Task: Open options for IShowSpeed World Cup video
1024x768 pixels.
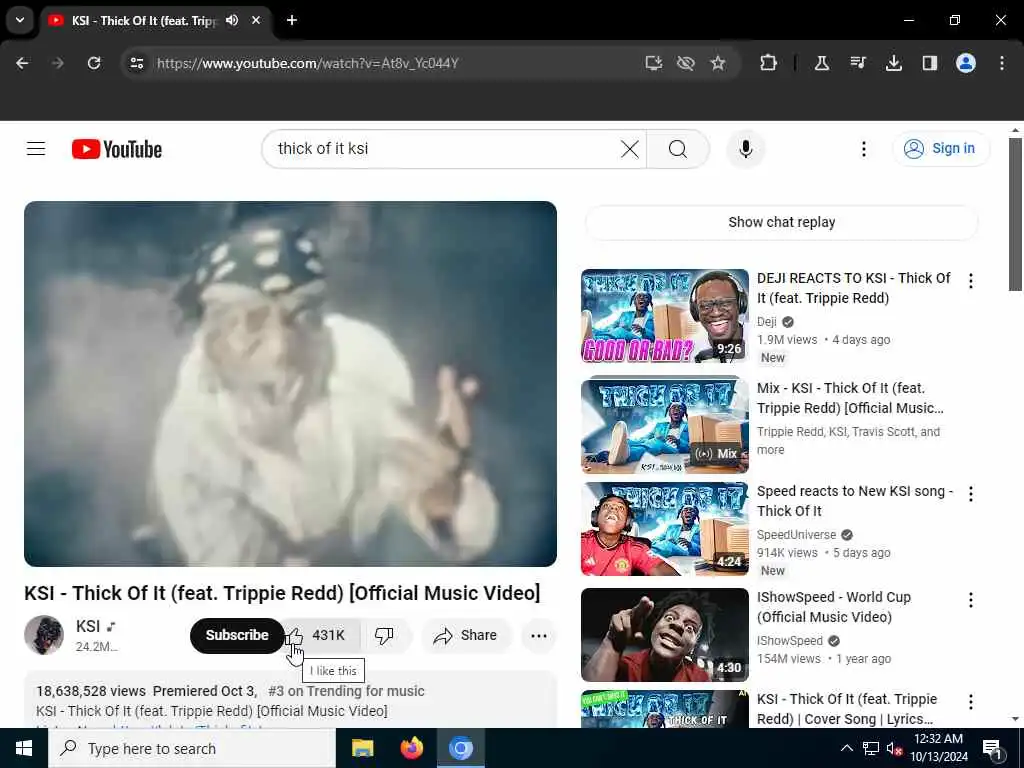Action: [970, 600]
